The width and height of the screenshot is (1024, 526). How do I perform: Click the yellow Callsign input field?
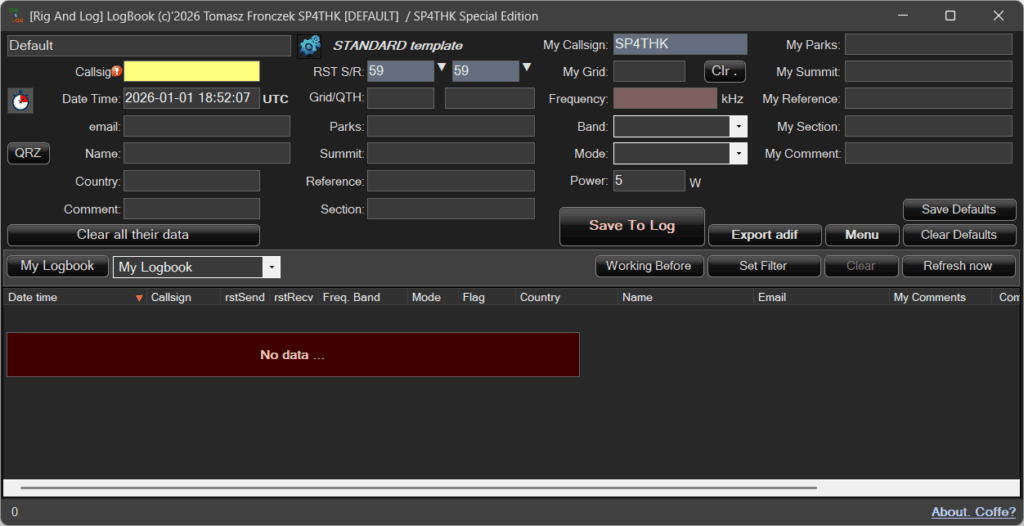[x=191, y=72]
